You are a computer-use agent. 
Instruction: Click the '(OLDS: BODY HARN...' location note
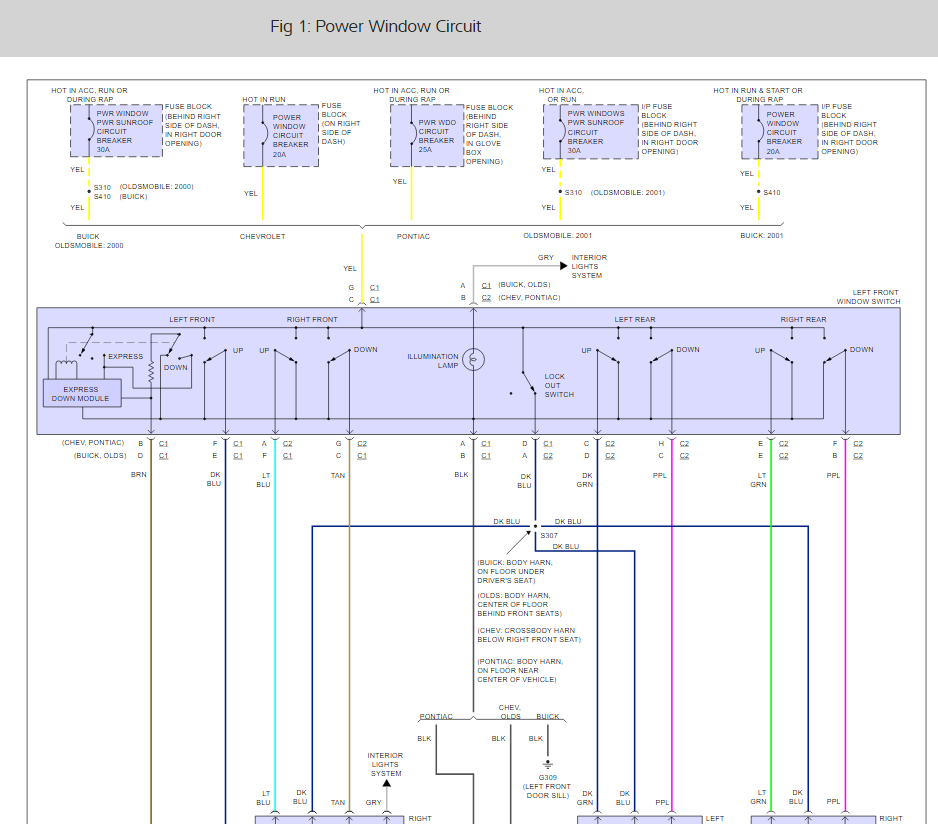pos(519,604)
